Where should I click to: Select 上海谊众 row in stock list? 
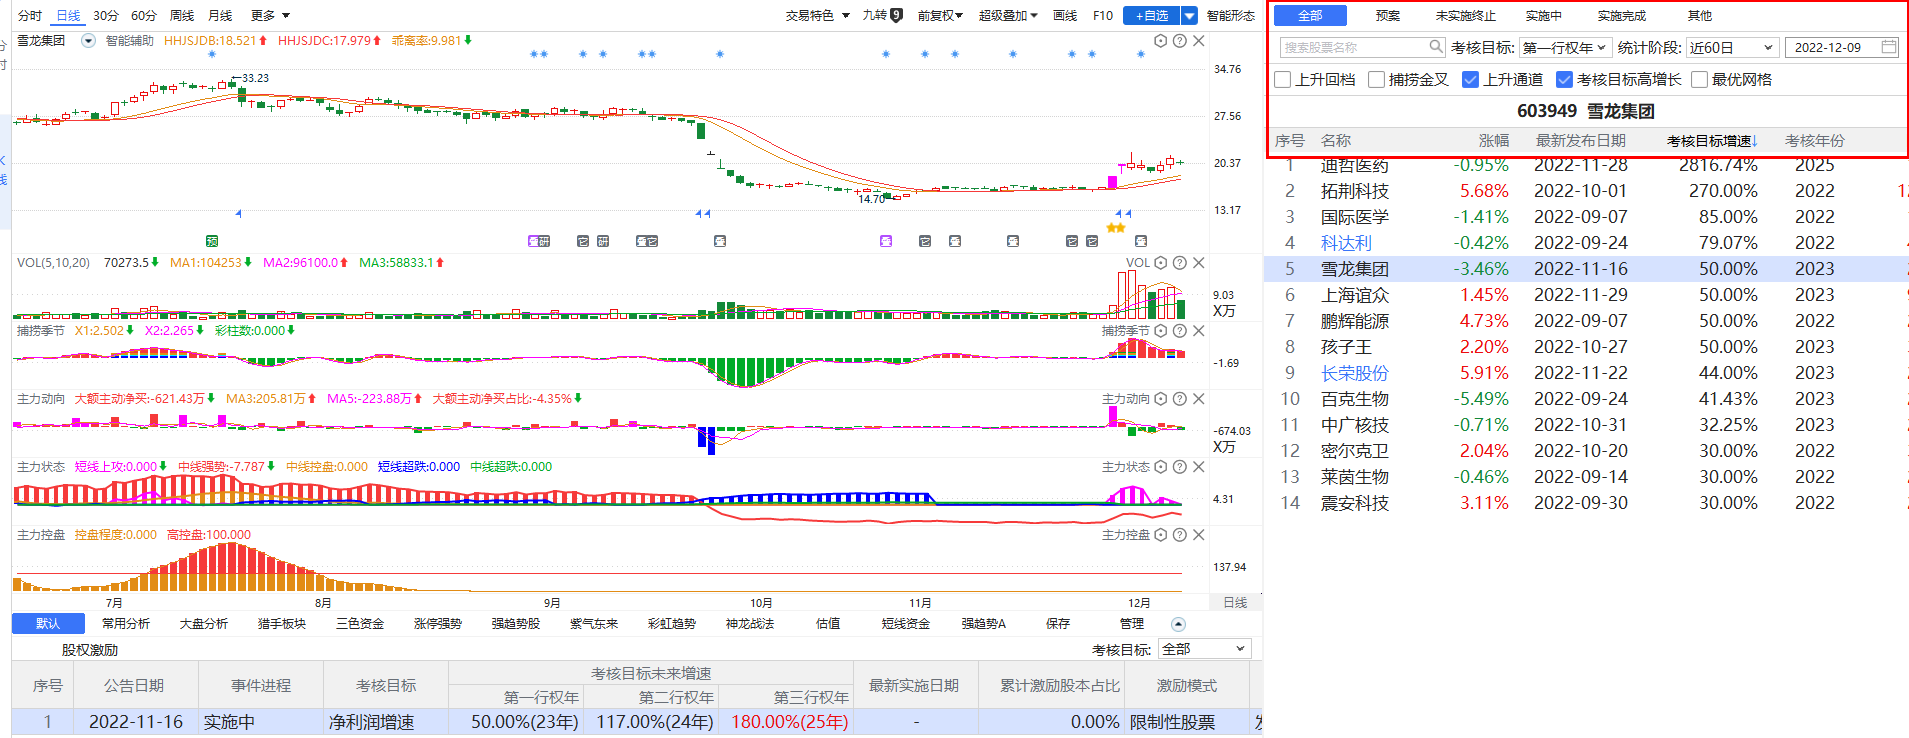point(1586,295)
